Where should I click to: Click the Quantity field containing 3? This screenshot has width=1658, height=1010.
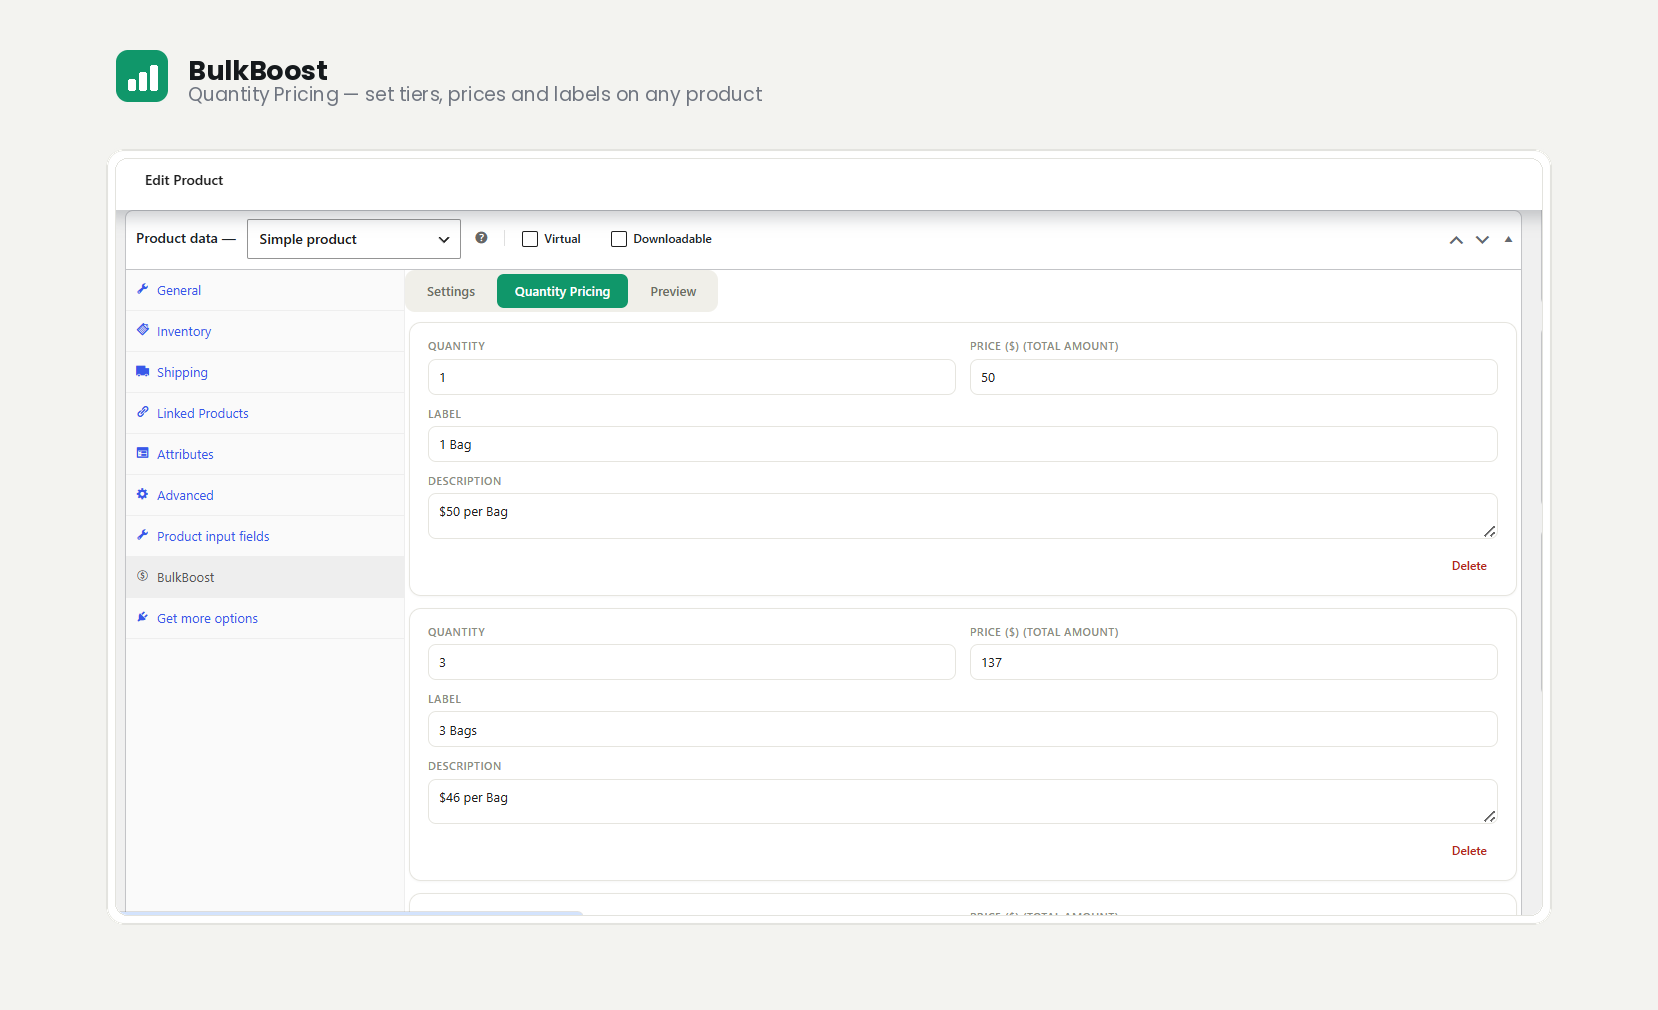pos(692,662)
